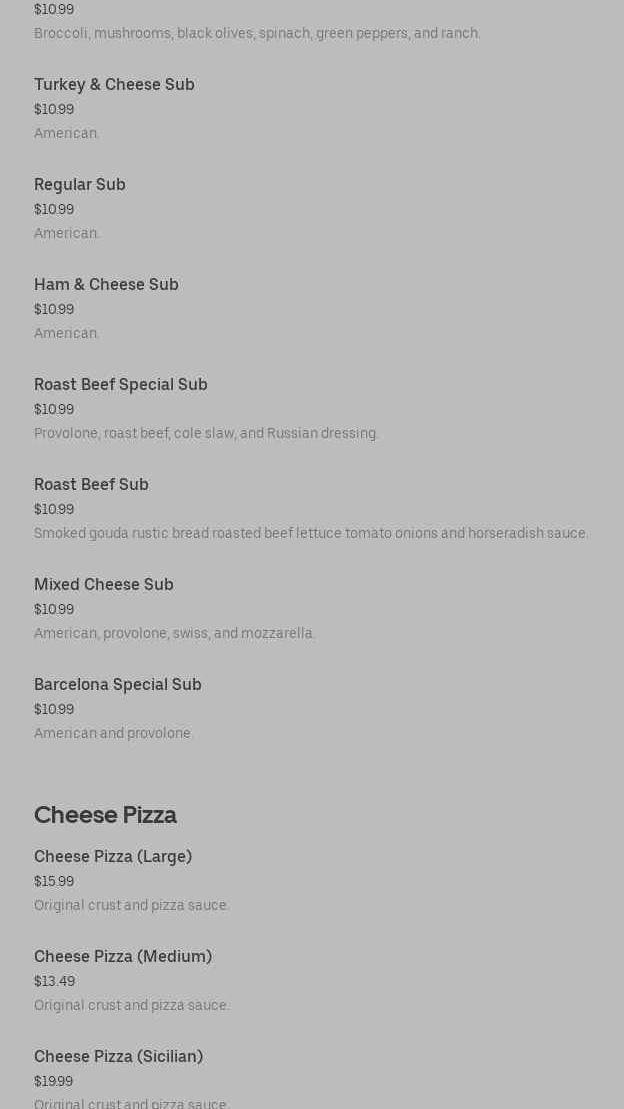Viewport: 624px width, 1109px height.
Task: Click Barcelona Special's American and provolone text
Action: (113, 734)
